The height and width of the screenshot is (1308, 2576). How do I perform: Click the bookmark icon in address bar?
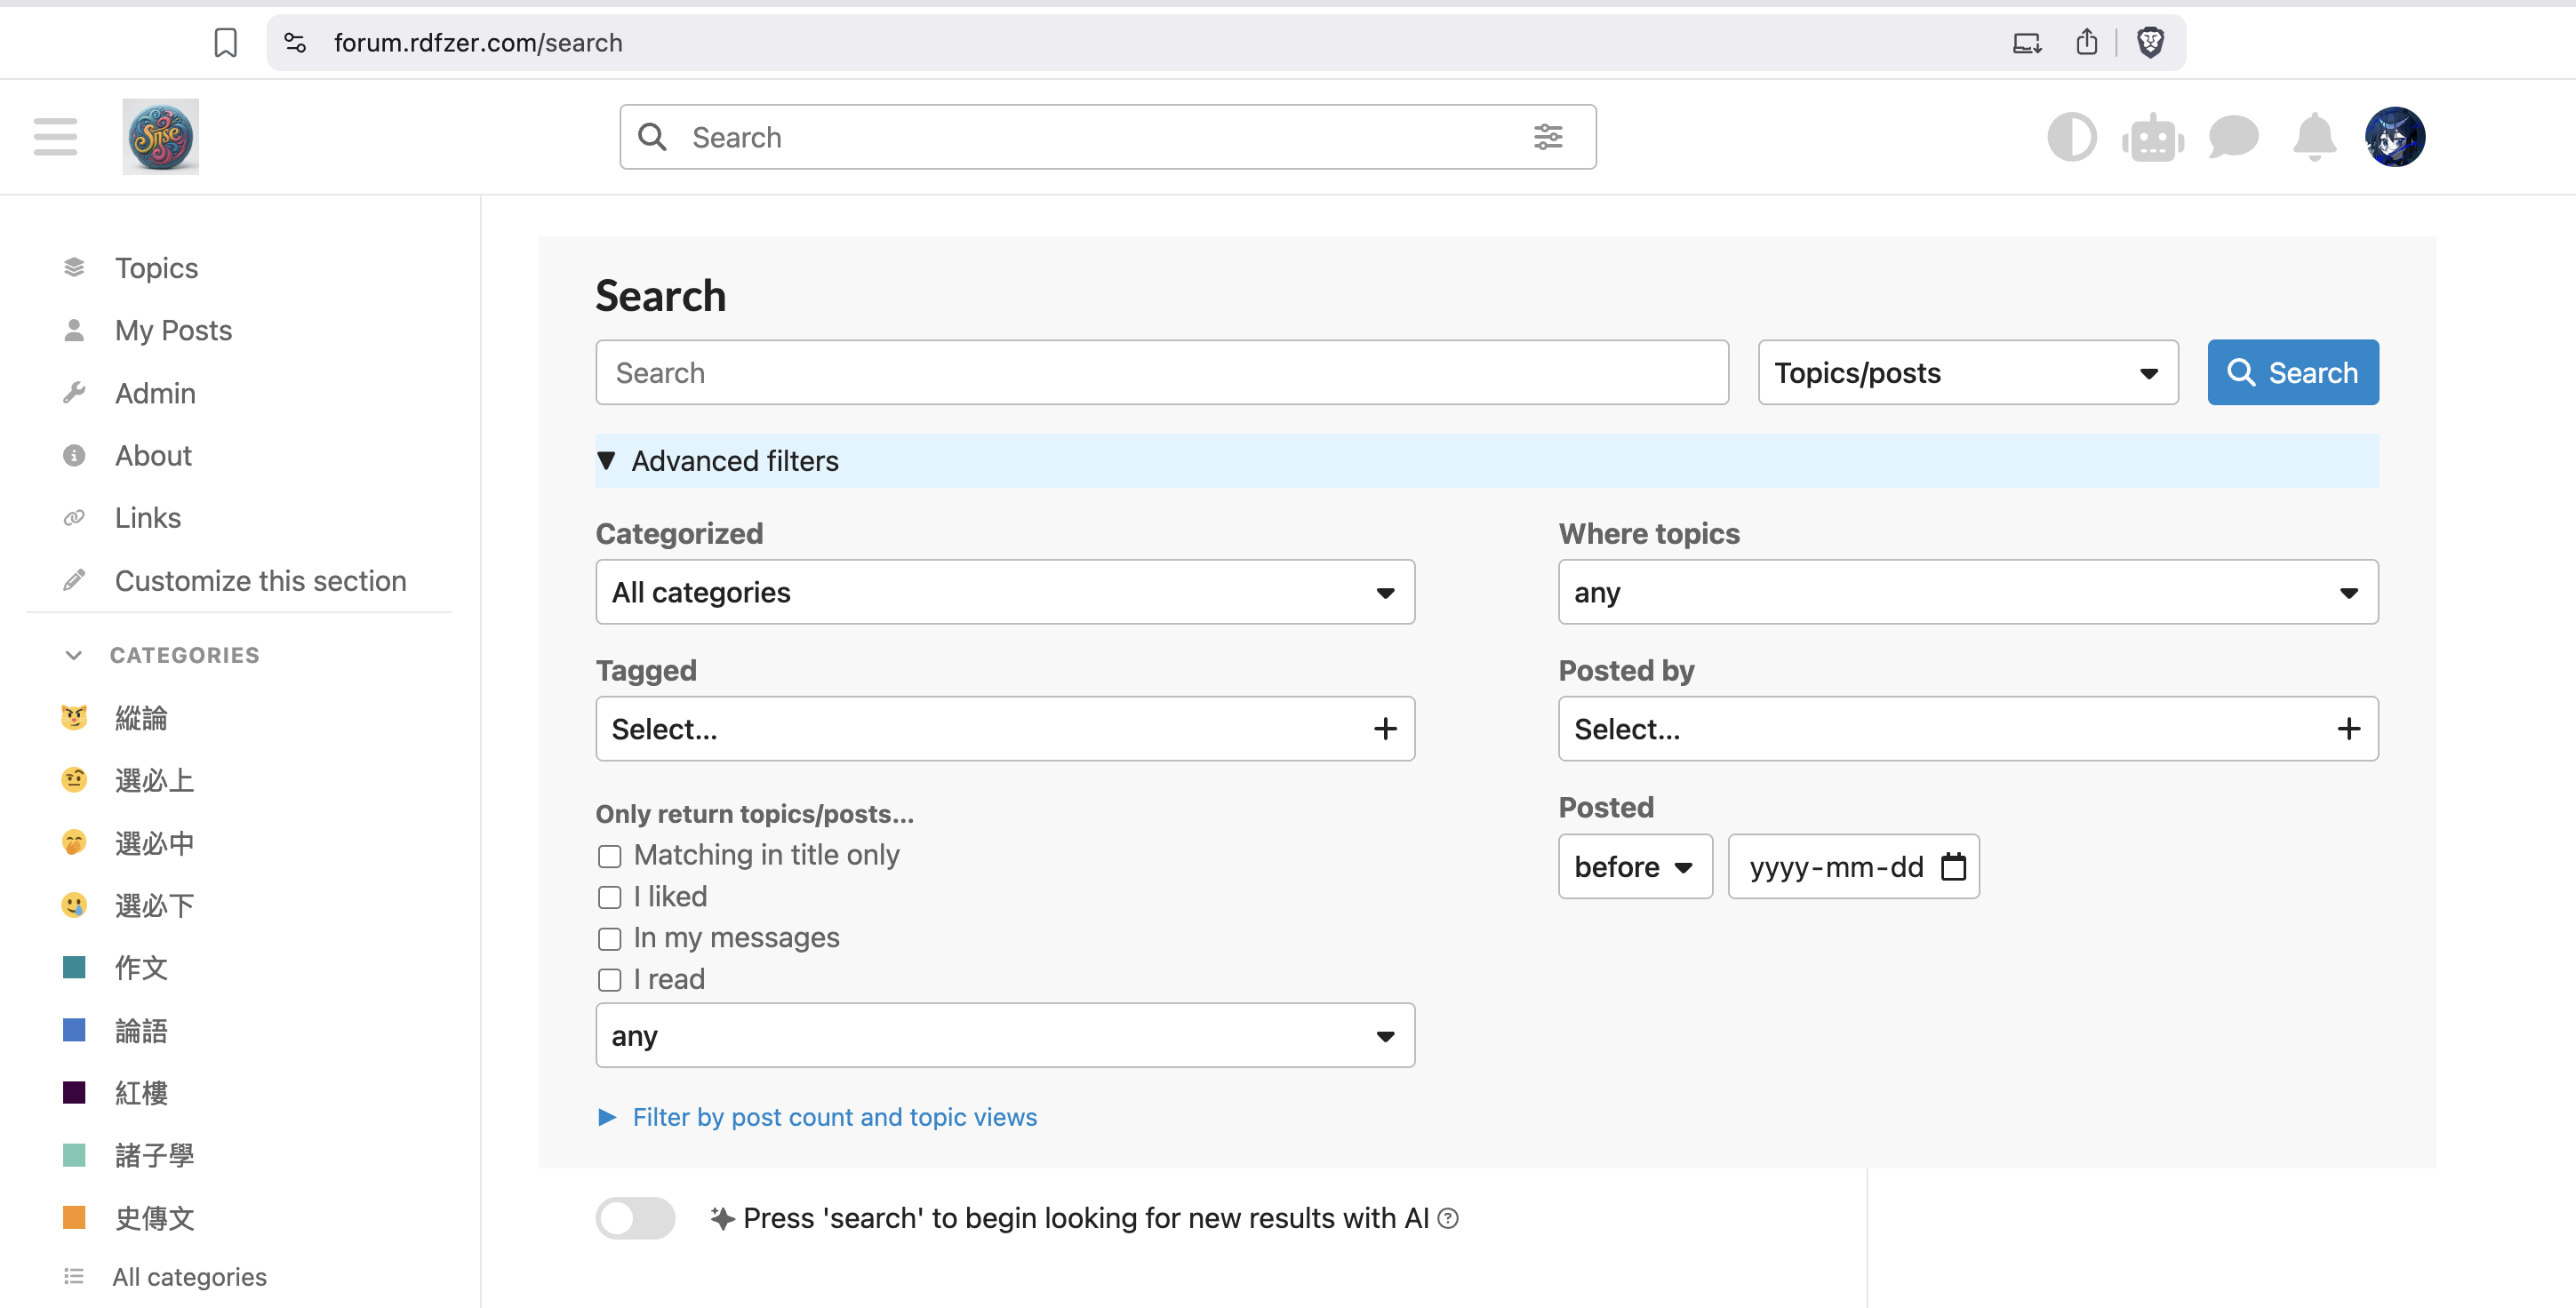[226, 43]
